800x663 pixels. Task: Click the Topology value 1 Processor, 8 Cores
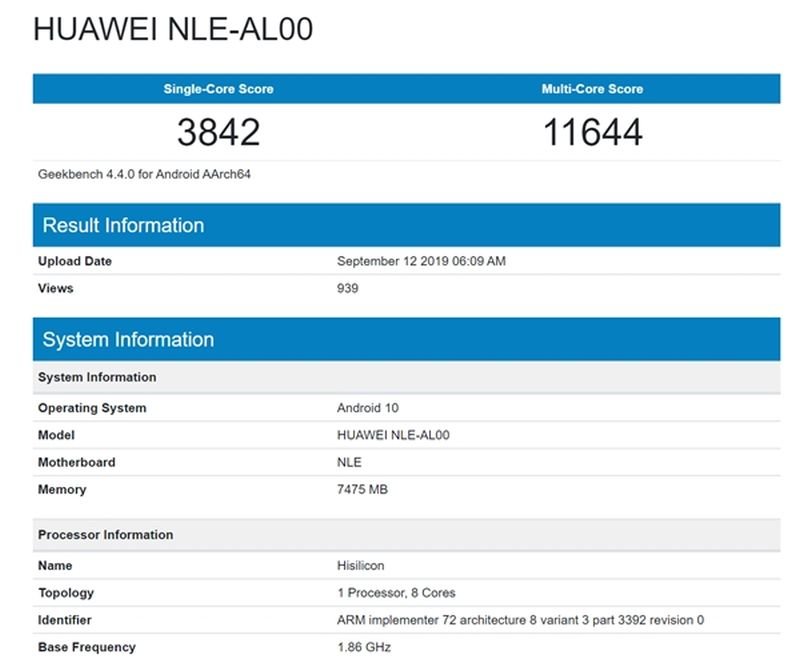pyautogui.click(x=396, y=593)
